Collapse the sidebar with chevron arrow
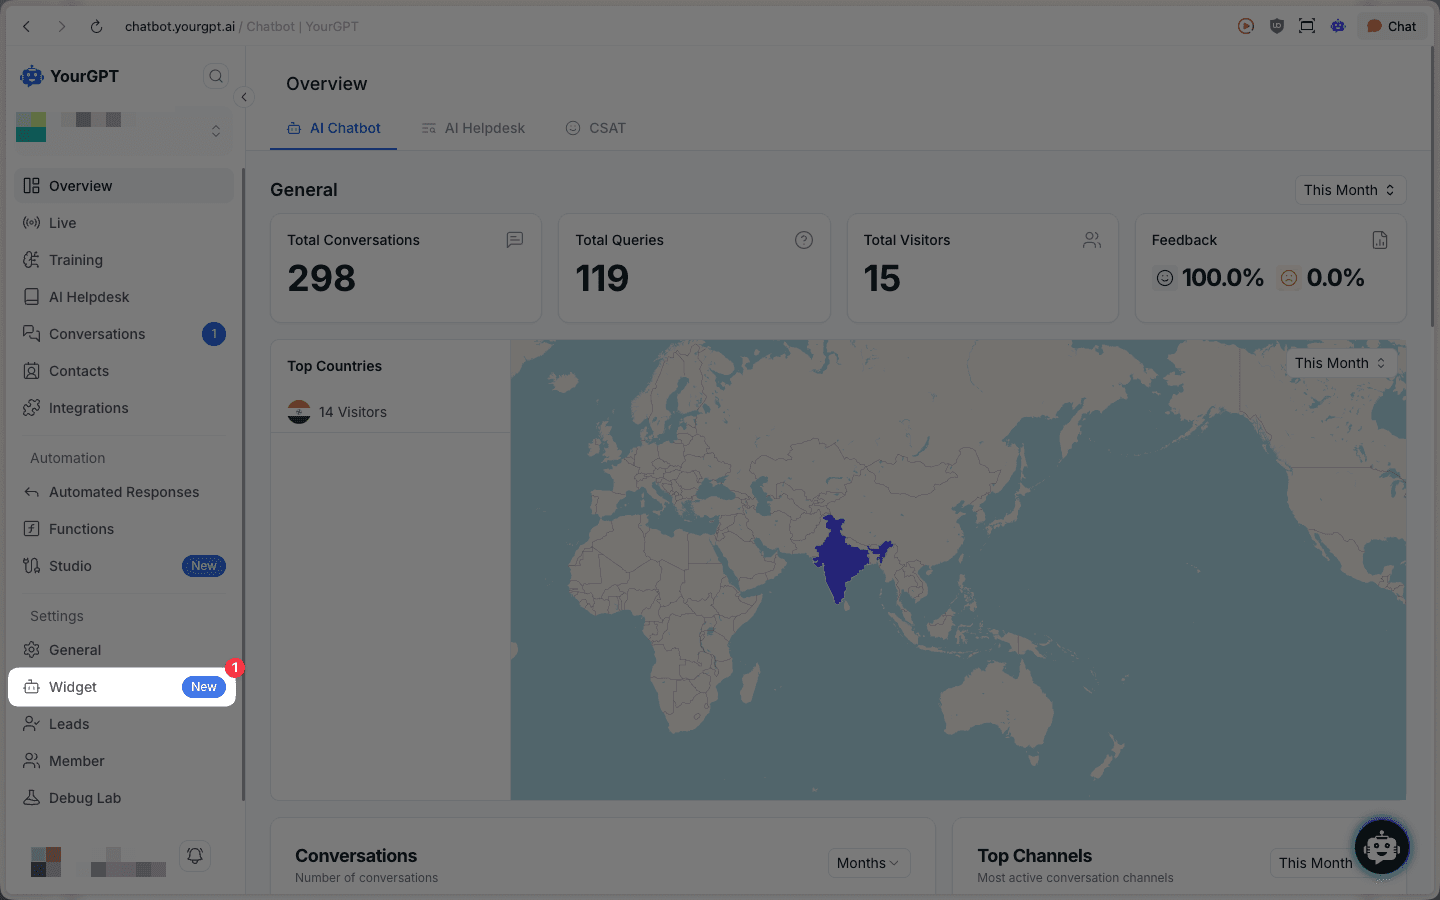Image resolution: width=1440 pixels, height=900 pixels. click(x=244, y=97)
